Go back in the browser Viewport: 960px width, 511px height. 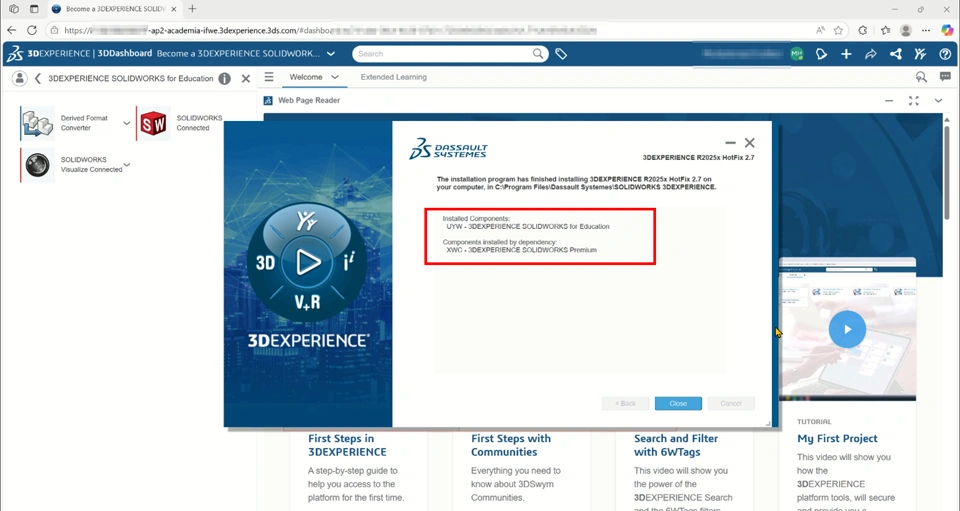(x=12, y=30)
